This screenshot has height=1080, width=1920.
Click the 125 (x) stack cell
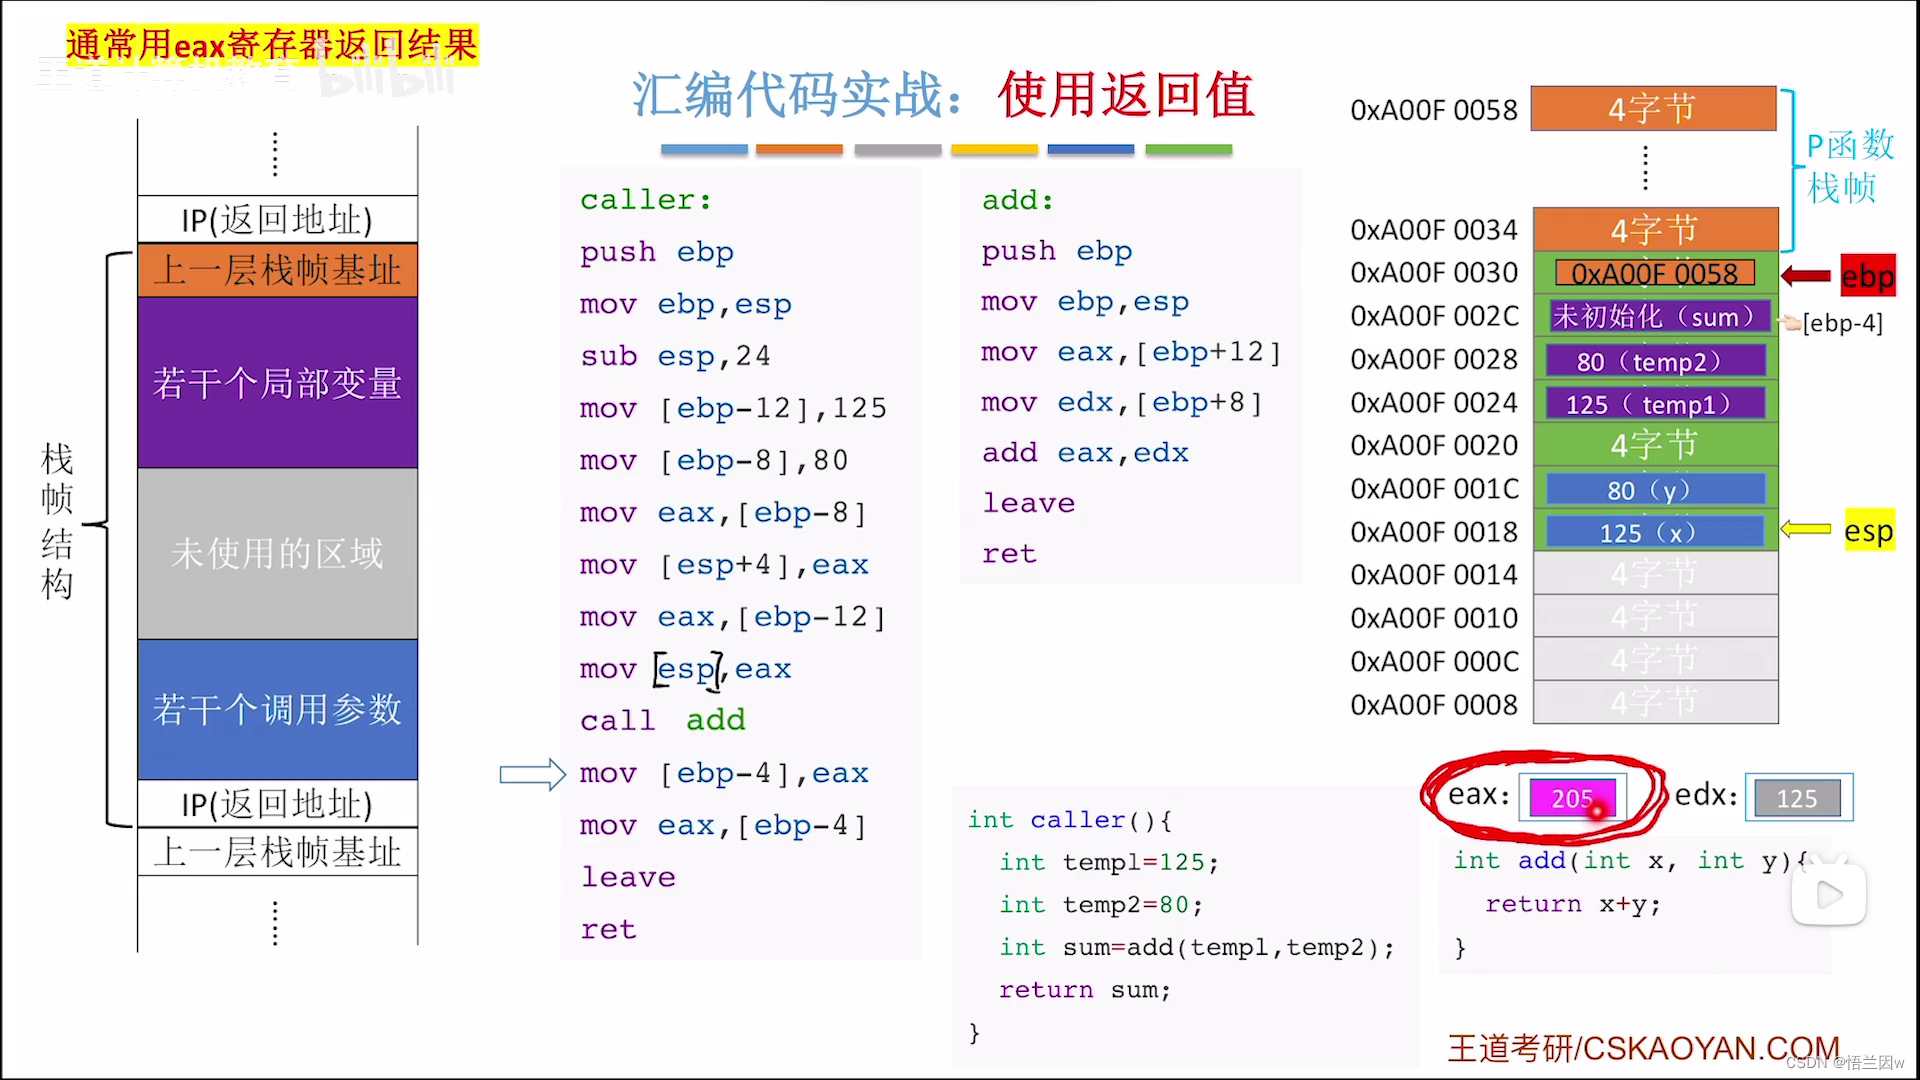[1654, 532]
